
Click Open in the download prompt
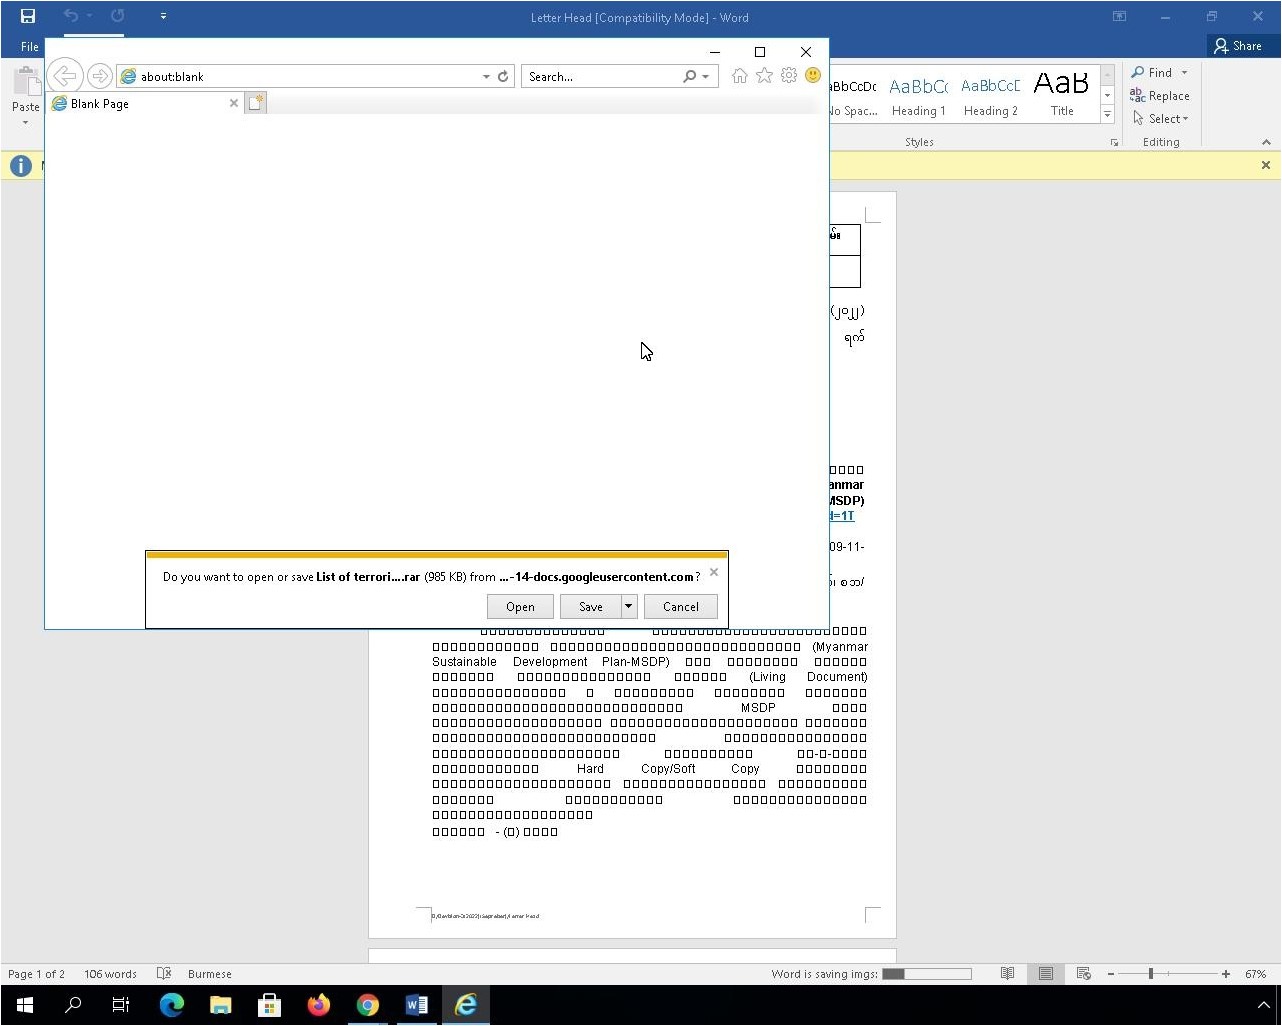520,606
